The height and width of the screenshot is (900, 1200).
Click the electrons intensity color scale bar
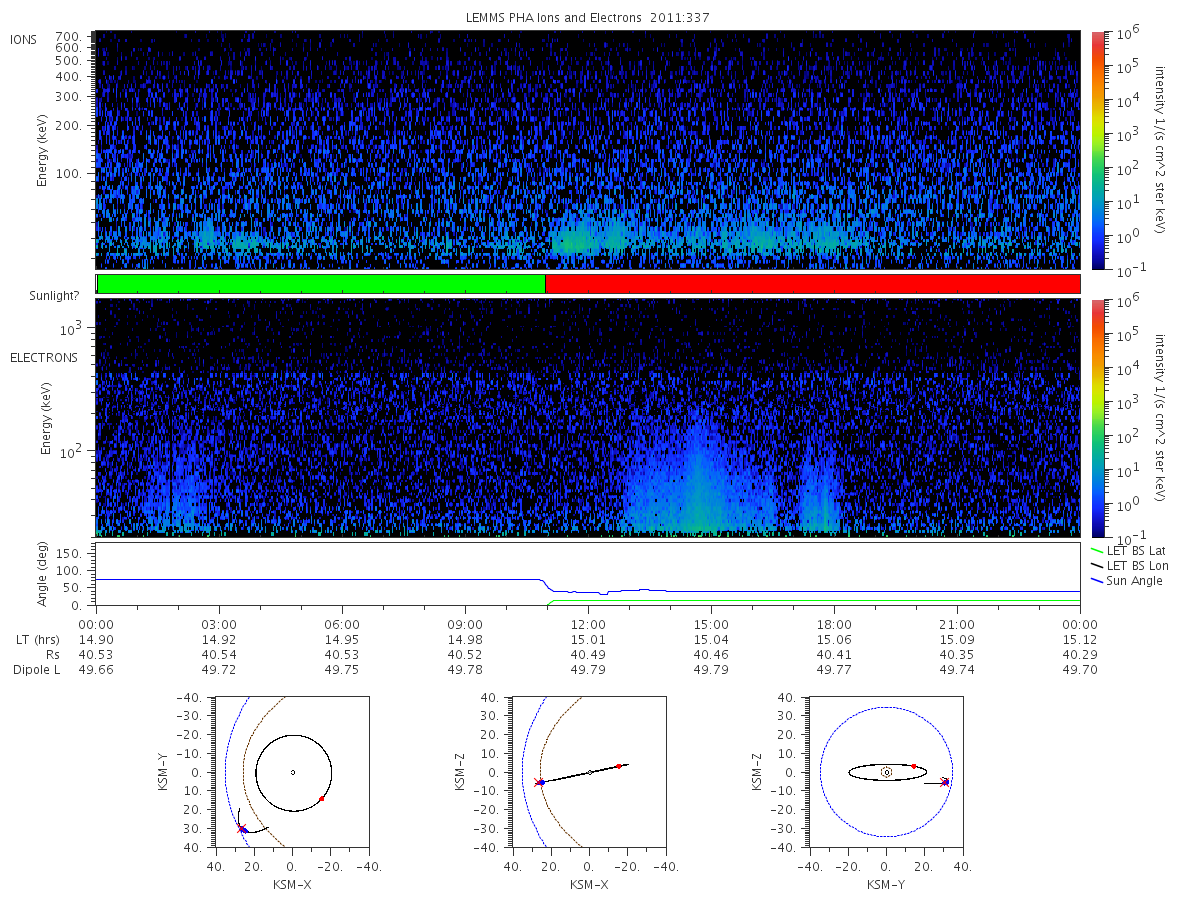[1097, 417]
